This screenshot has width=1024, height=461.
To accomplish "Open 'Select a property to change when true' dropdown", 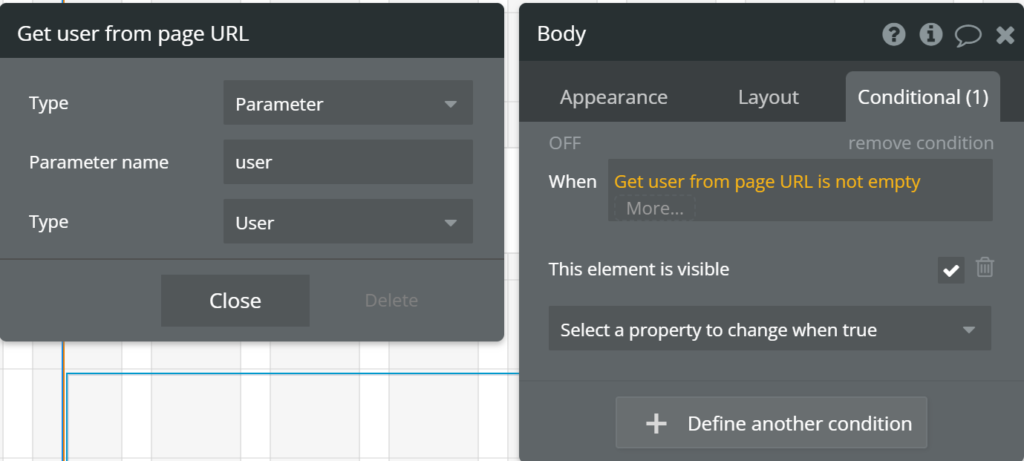I will click(770, 329).
